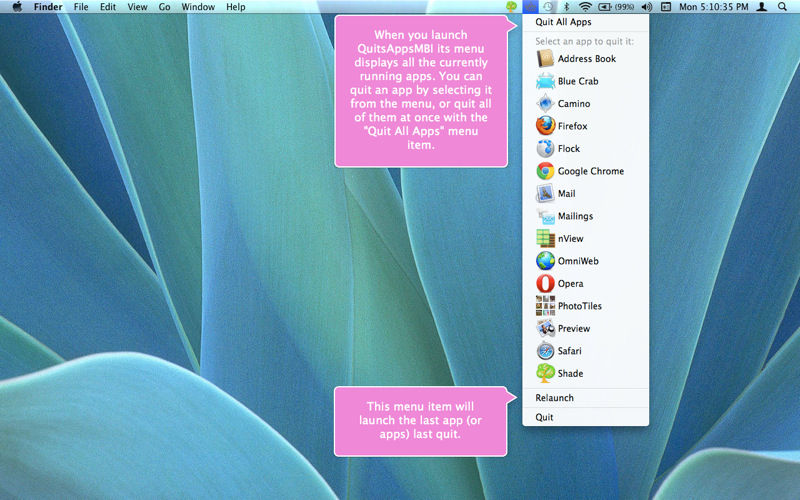Quit Blue Crab via its name
Screen dimensions: 800x500
(x=578, y=81)
